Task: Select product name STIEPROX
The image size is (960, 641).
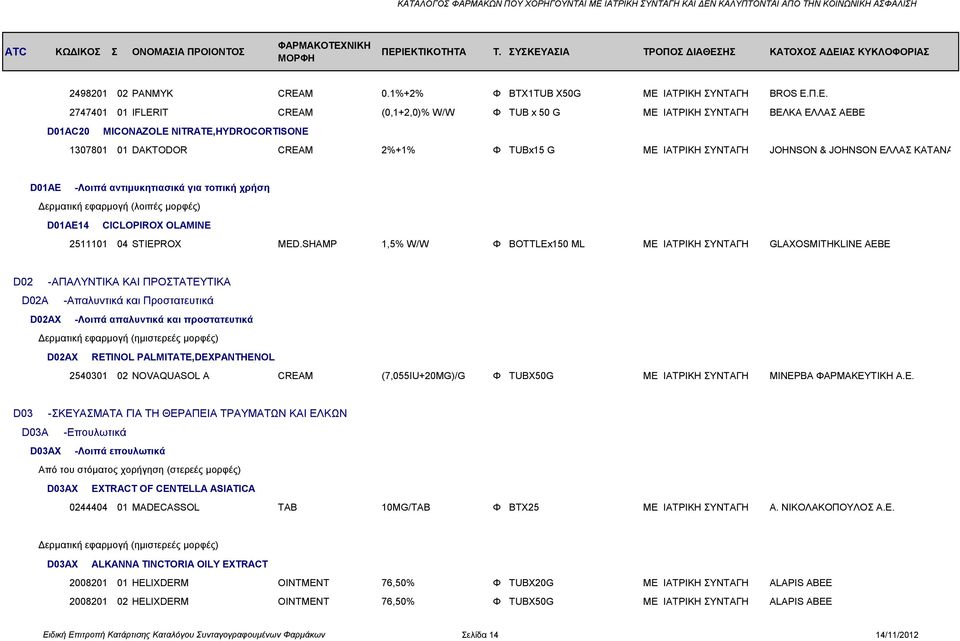Action: pos(157,244)
